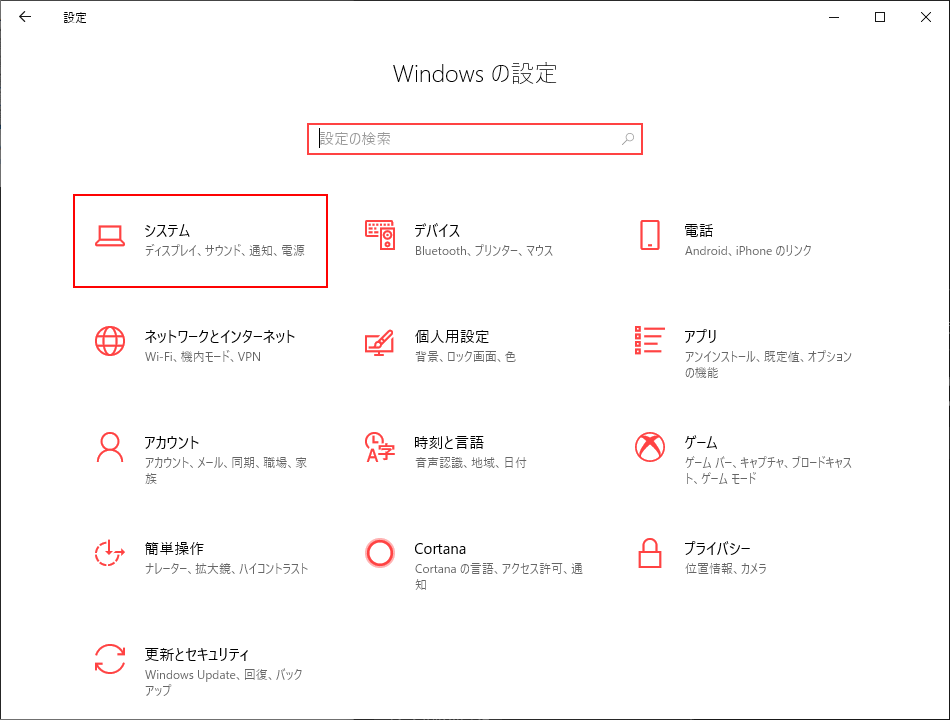The width and height of the screenshot is (950, 720).
Task: Open the アプリ list icon
Action: coord(649,340)
